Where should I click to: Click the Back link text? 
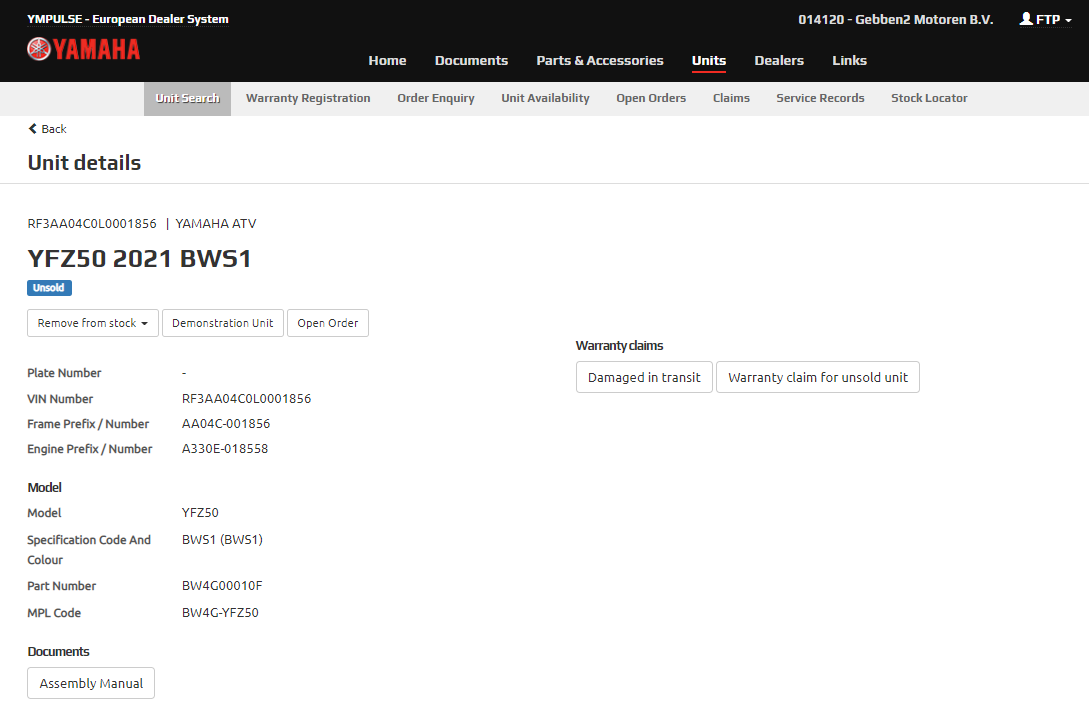(x=54, y=129)
